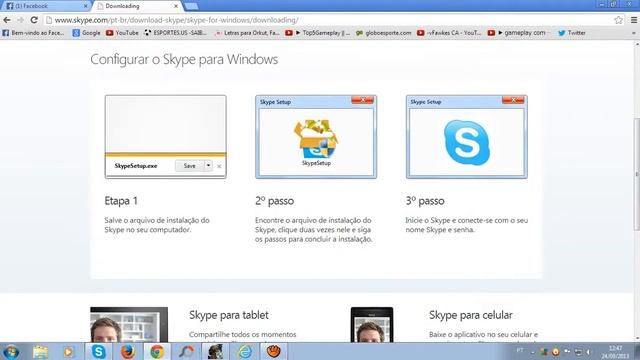The image size is (640, 360).
Task: Open the game character taskbar icon
Action: (216, 352)
